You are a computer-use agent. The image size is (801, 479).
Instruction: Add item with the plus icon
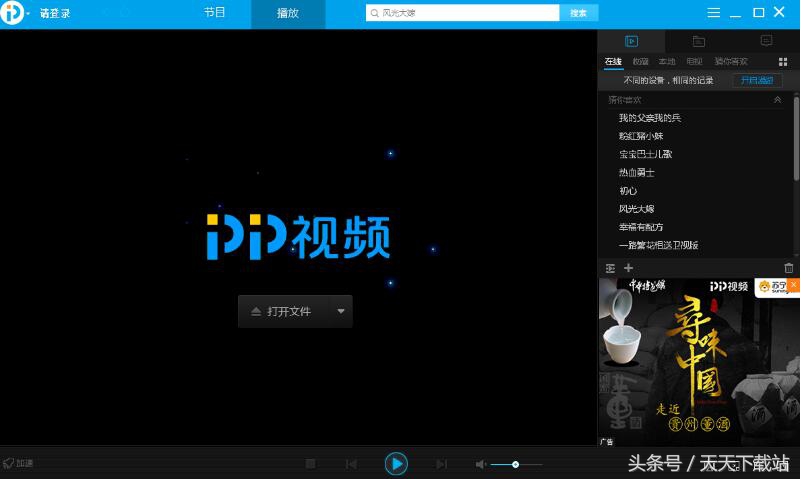(628, 268)
